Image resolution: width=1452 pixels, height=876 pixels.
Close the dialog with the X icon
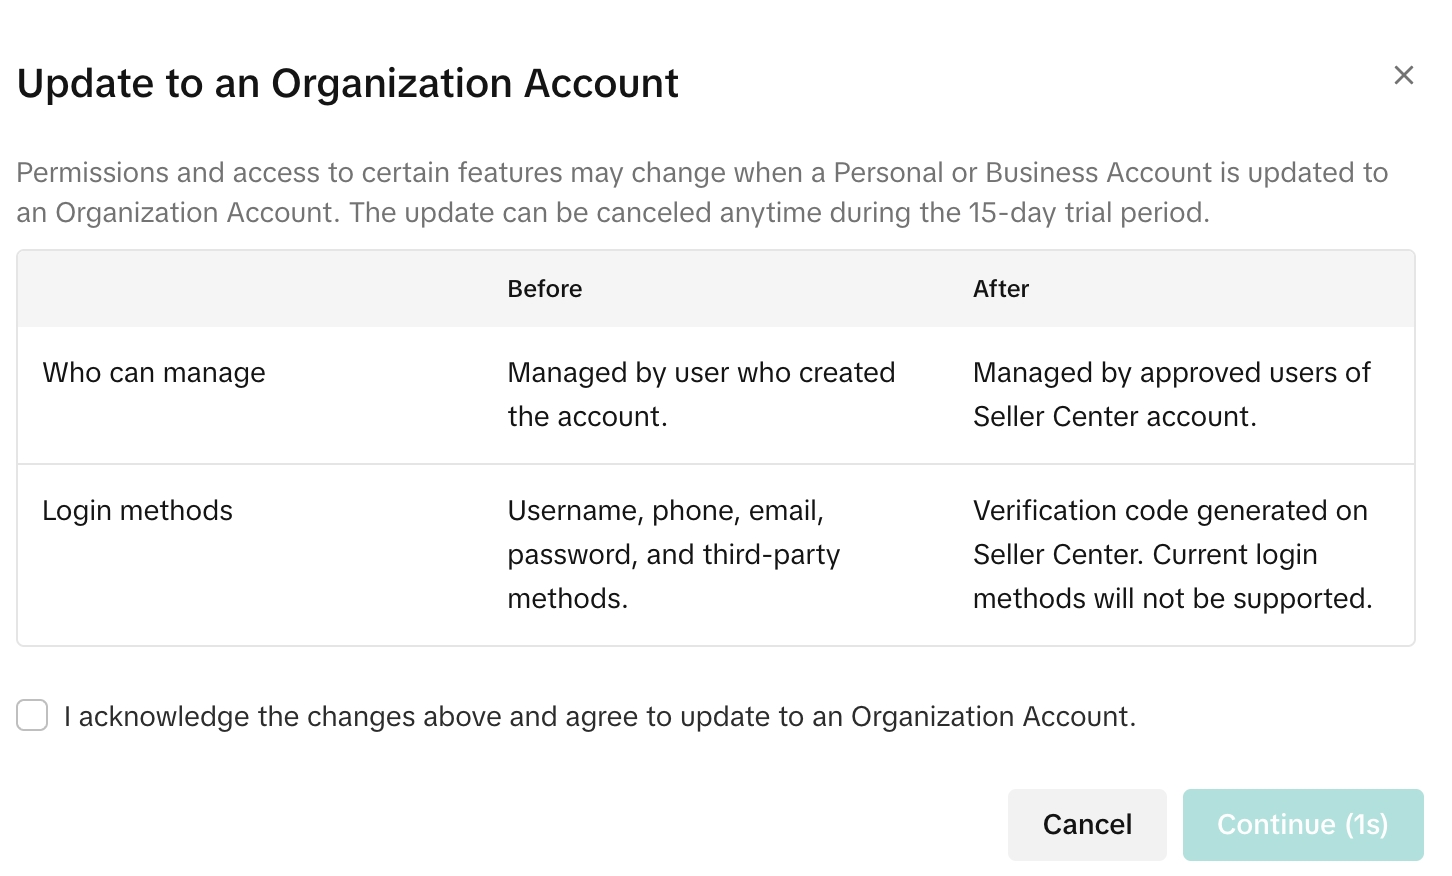coord(1403,75)
